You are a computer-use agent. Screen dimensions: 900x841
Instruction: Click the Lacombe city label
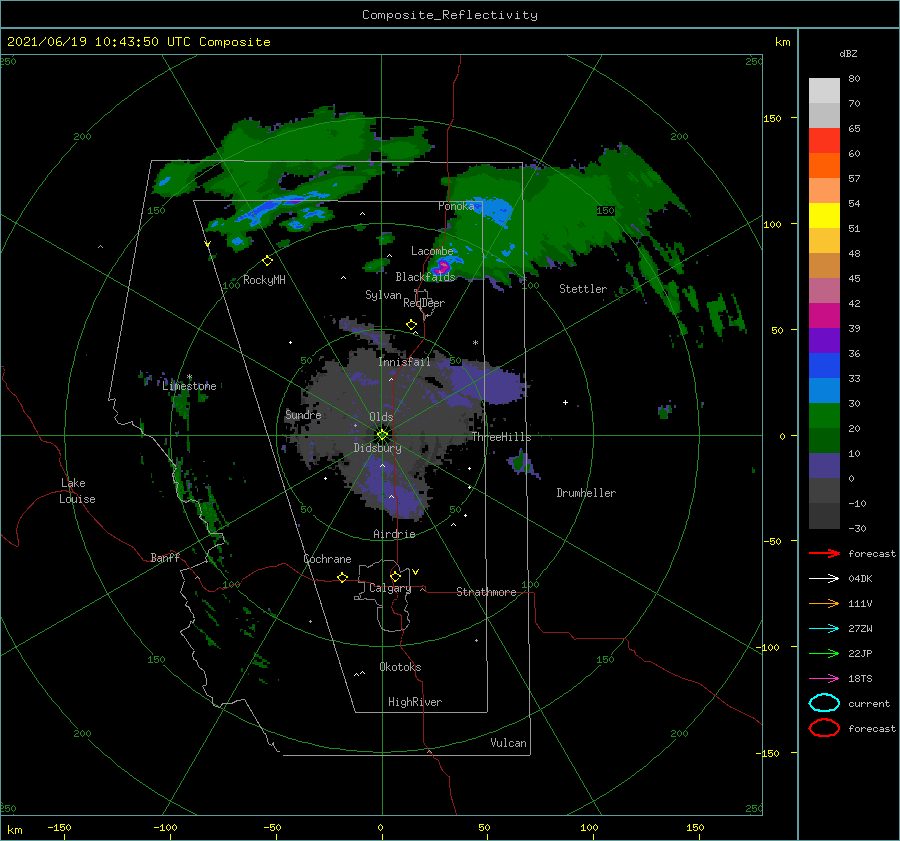(432, 251)
